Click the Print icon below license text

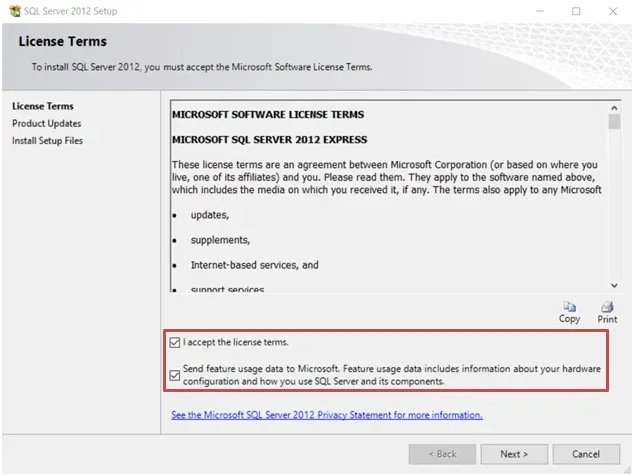click(607, 307)
